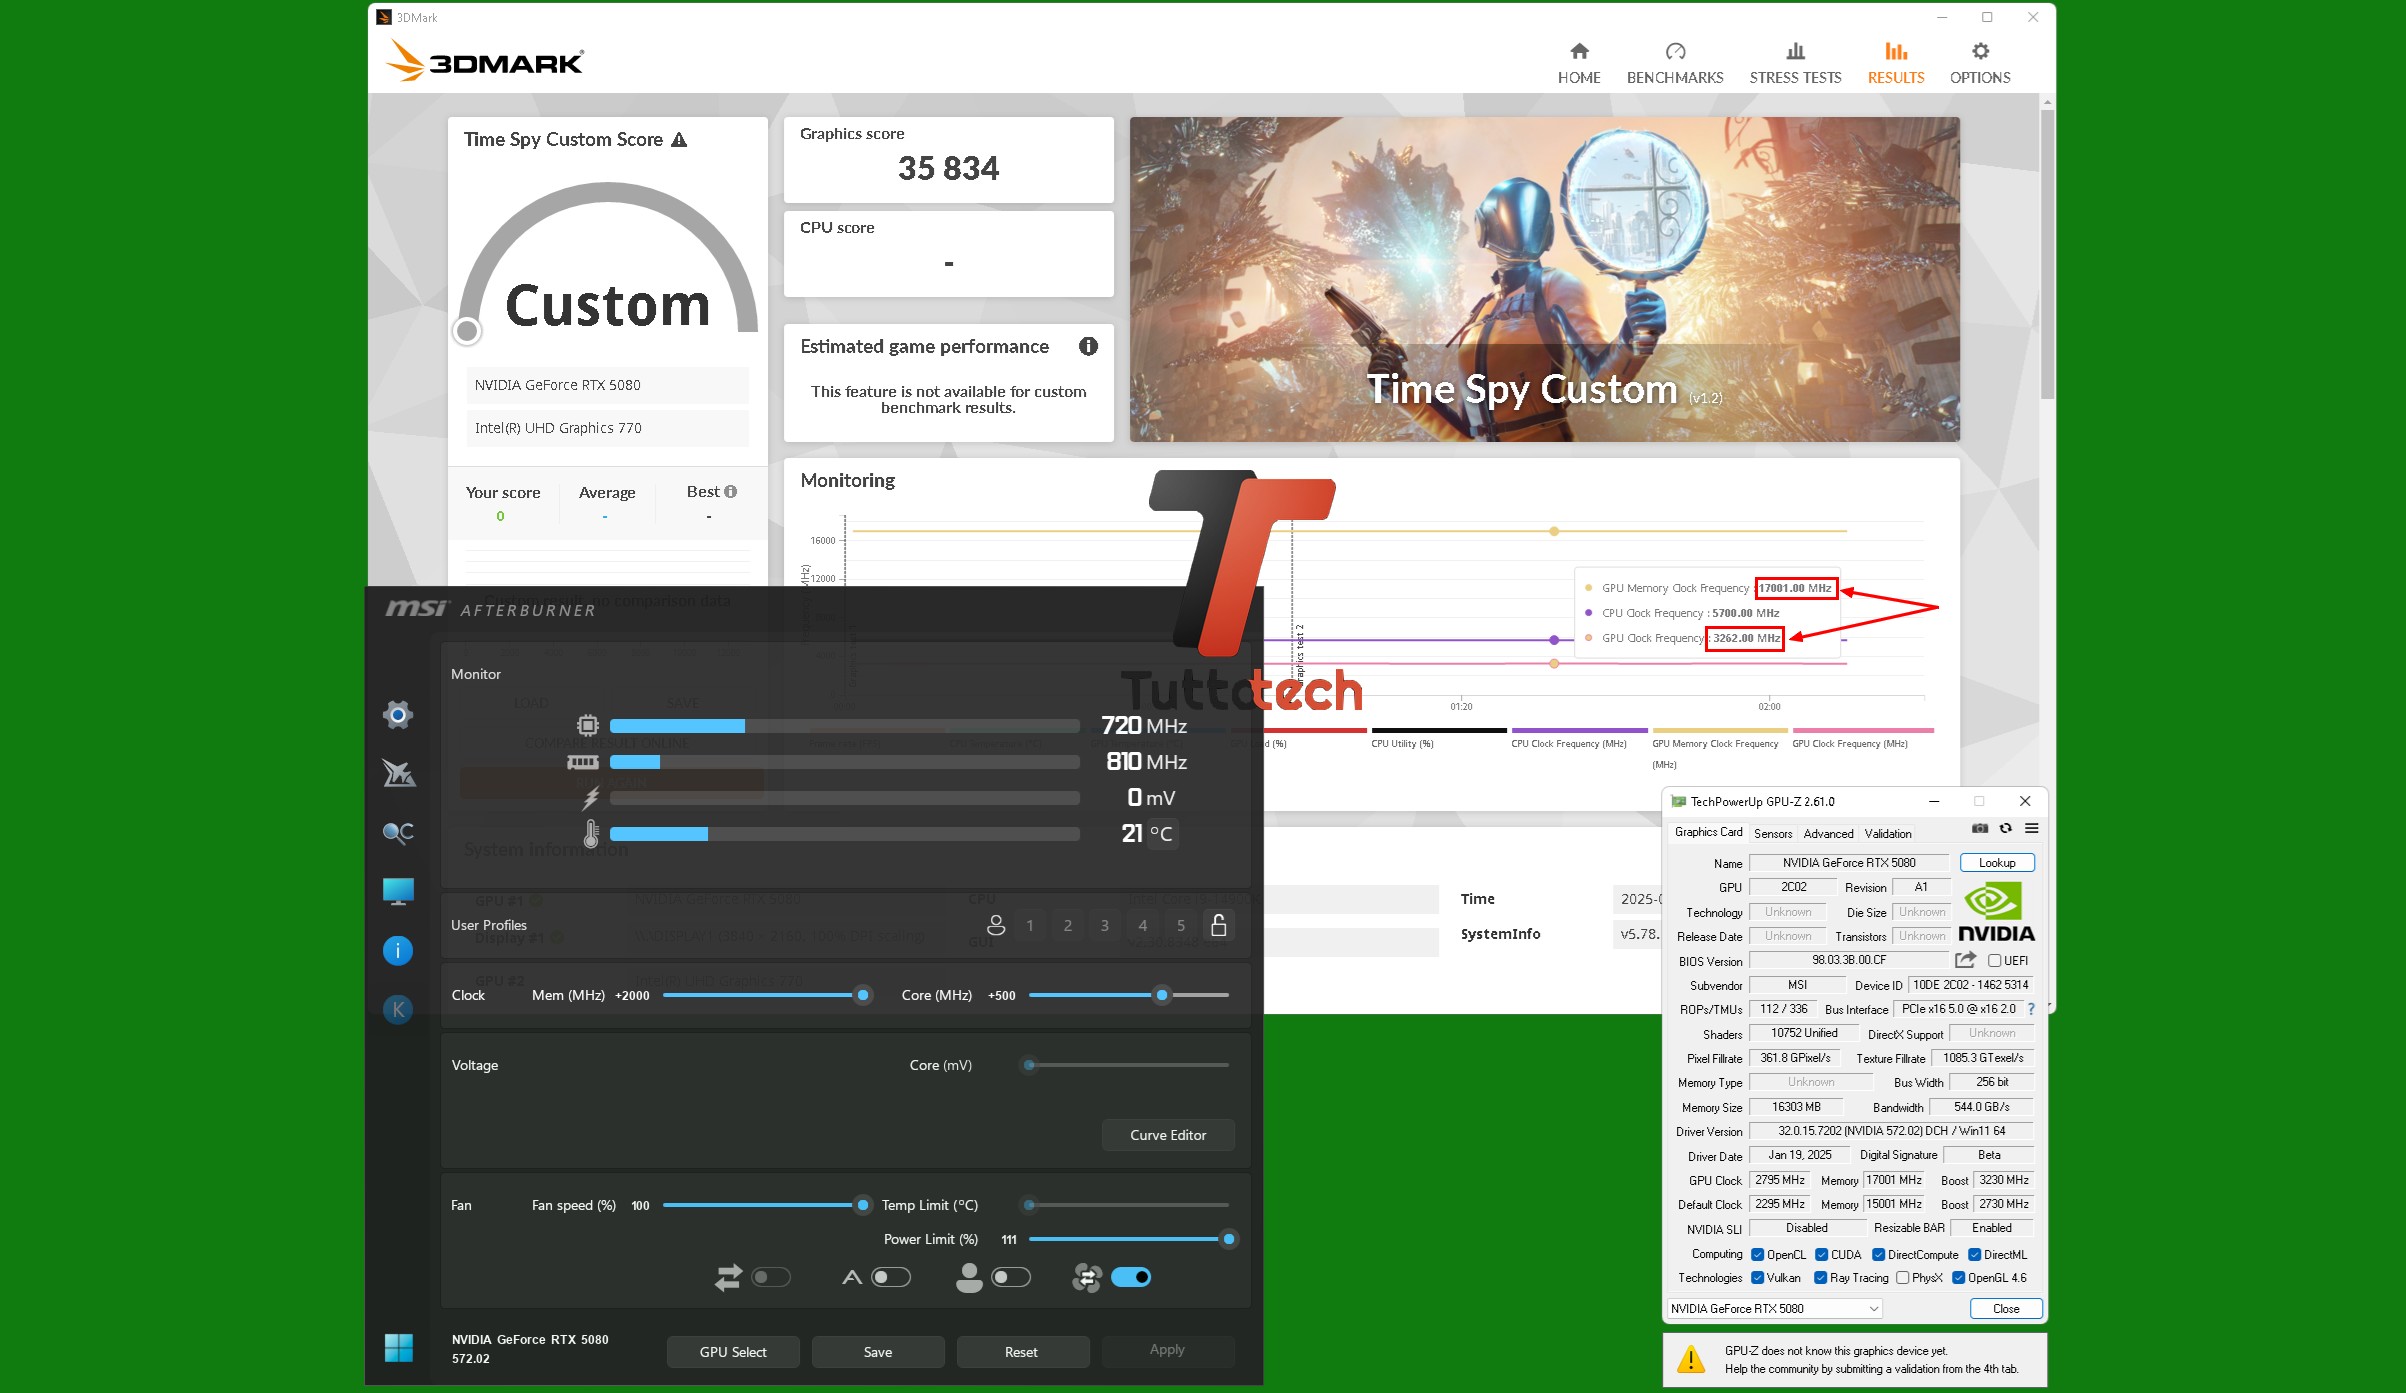This screenshot has width=2406, height=1393.
Task: Select the Stress Tests icon in 3DMark
Action: tap(1795, 60)
